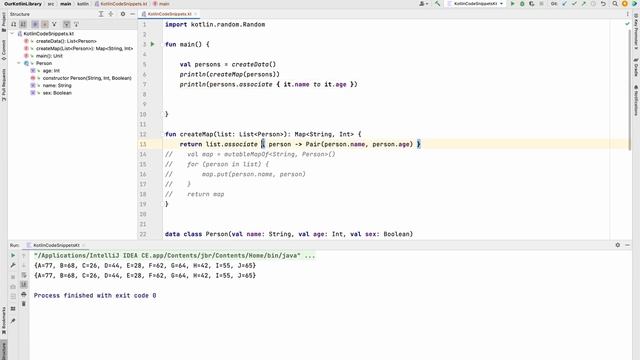Toggle scroll to end in Run console
The image size is (640, 360).
(24, 284)
